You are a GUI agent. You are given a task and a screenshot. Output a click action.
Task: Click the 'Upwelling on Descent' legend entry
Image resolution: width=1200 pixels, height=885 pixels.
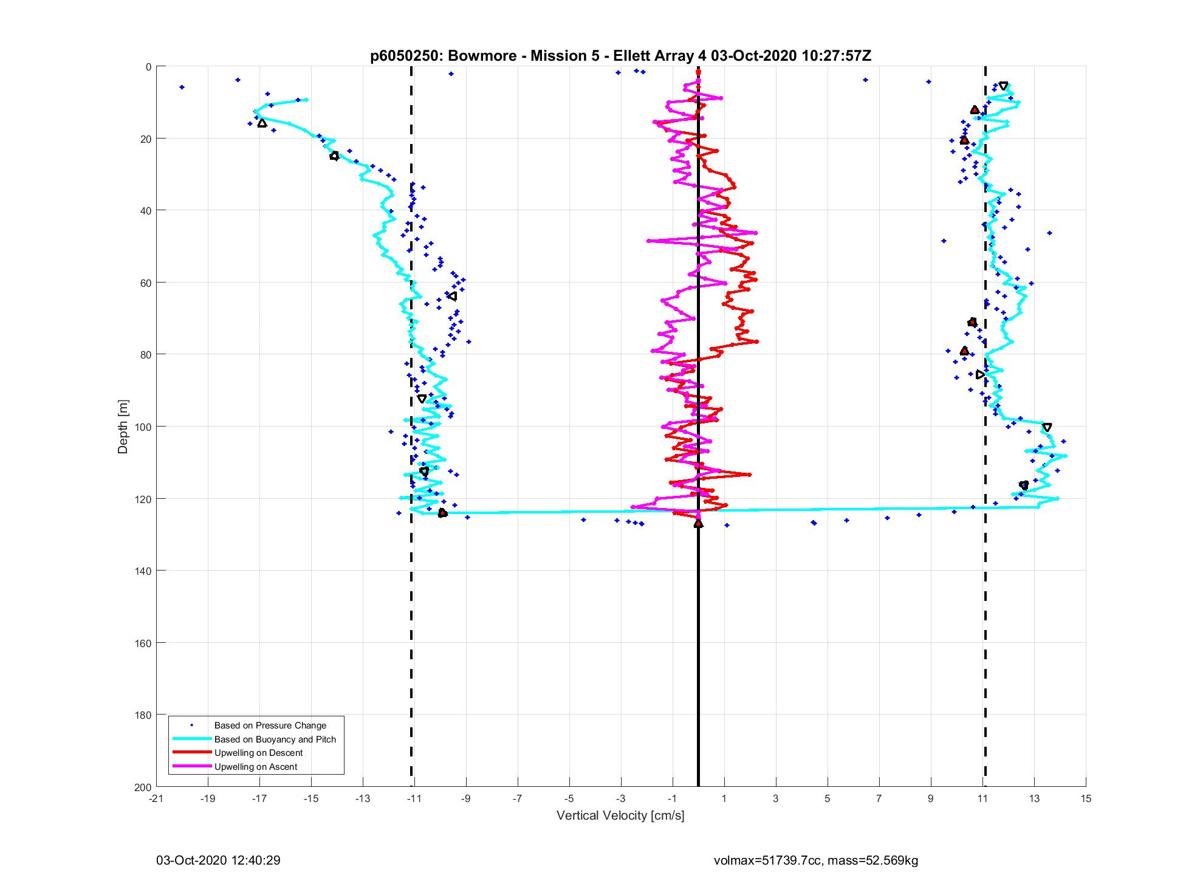258,752
